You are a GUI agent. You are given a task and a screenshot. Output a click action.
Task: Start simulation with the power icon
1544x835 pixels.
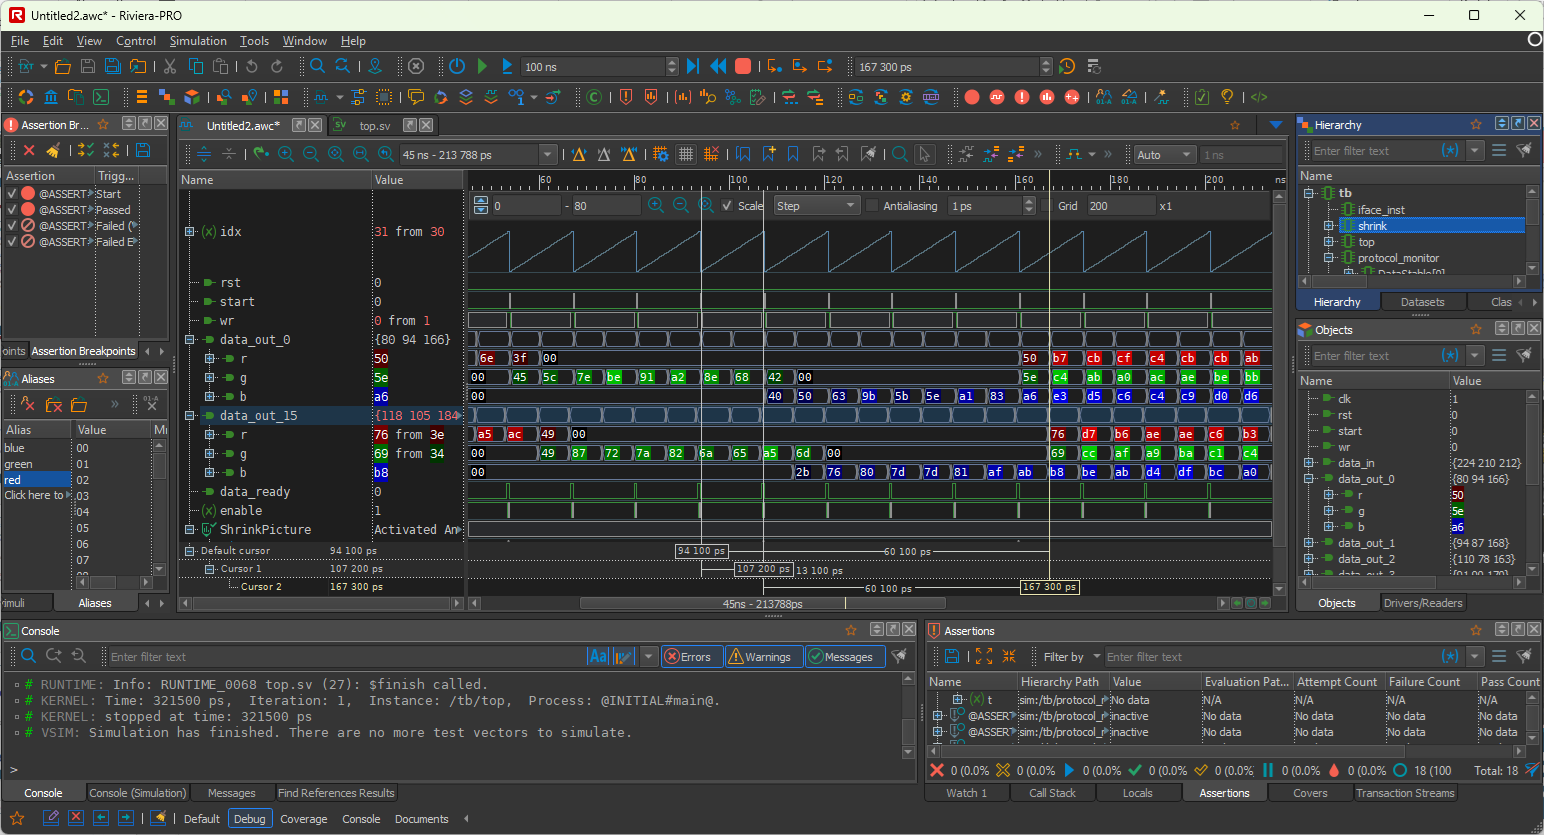click(x=457, y=66)
